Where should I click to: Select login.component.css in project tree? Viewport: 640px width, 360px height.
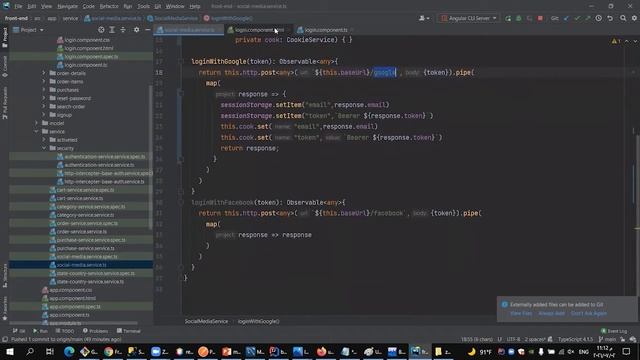(x=87, y=40)
